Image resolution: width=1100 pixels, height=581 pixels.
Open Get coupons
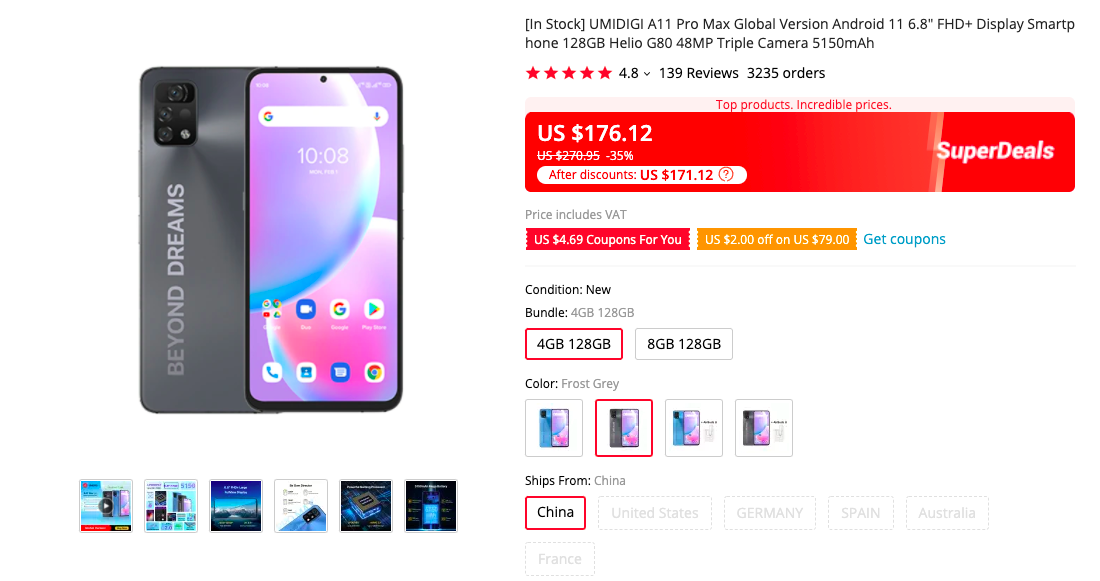click(904, 239)
